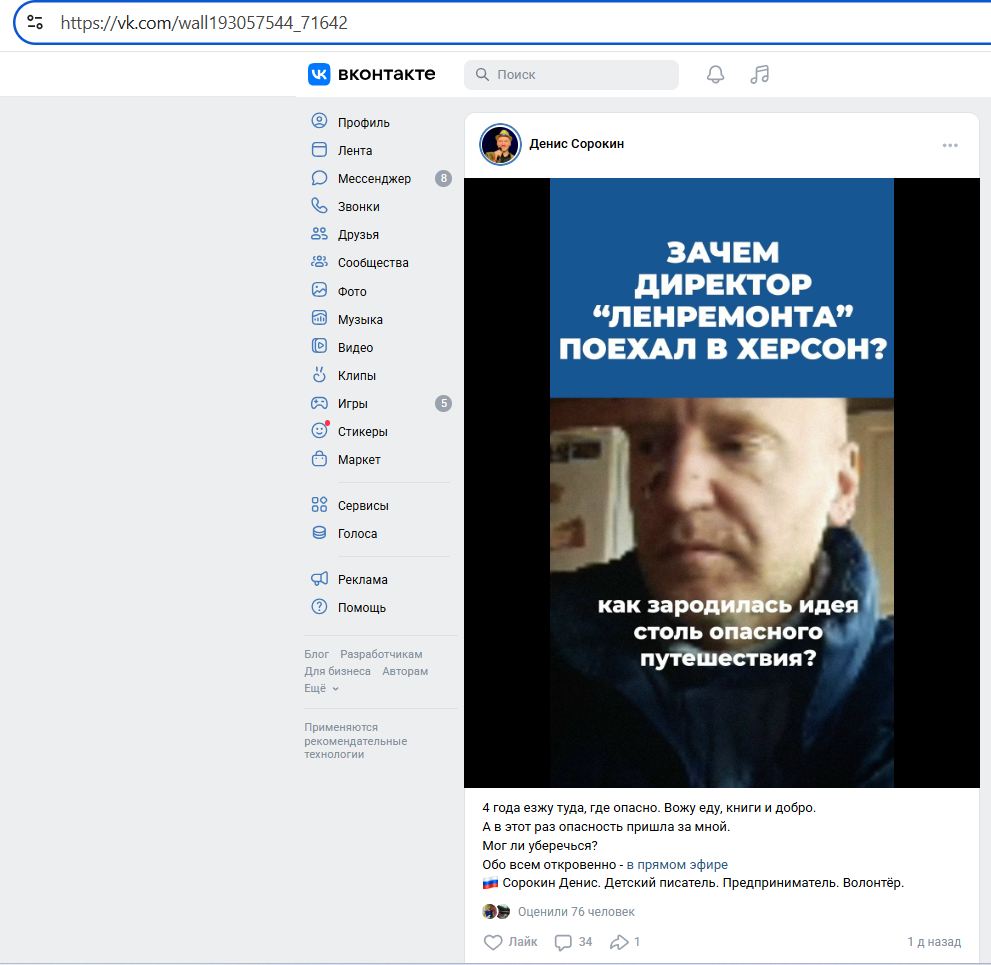Open Денис Сорокин's profile avatar
991x965 pixels.
click(499, 143)
